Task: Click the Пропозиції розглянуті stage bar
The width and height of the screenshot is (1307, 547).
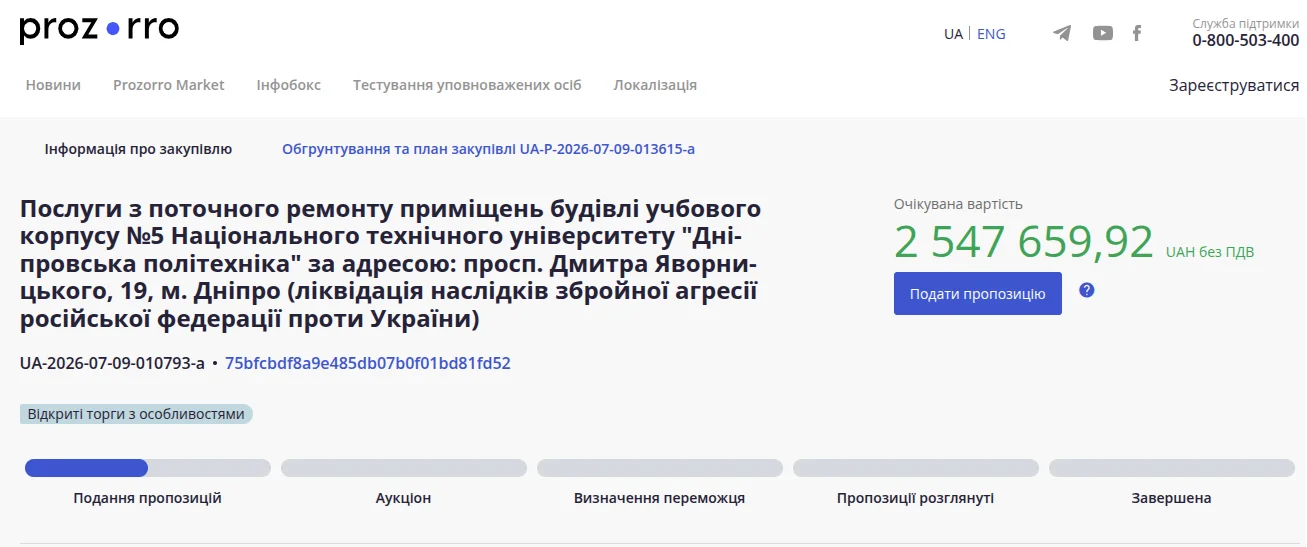Action: click(916, 468)
